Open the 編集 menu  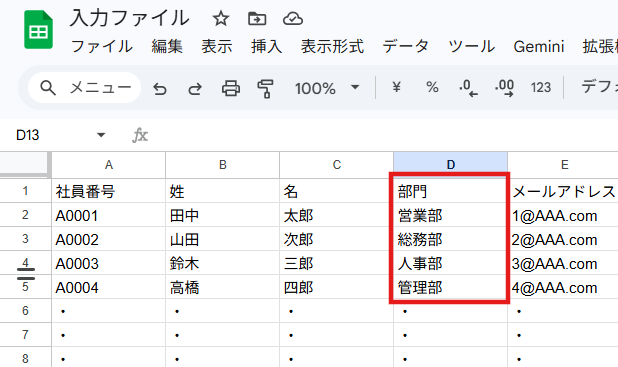(167, 47)
